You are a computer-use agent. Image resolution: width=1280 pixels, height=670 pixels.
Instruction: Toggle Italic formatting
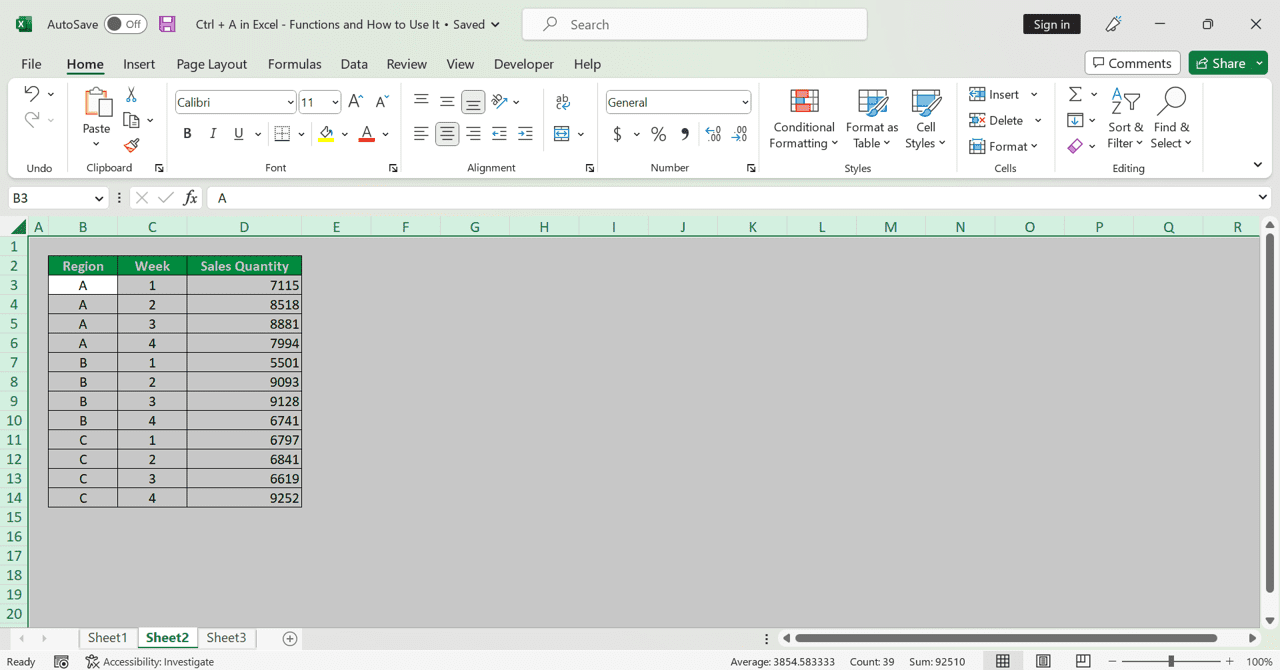(212, 133)
